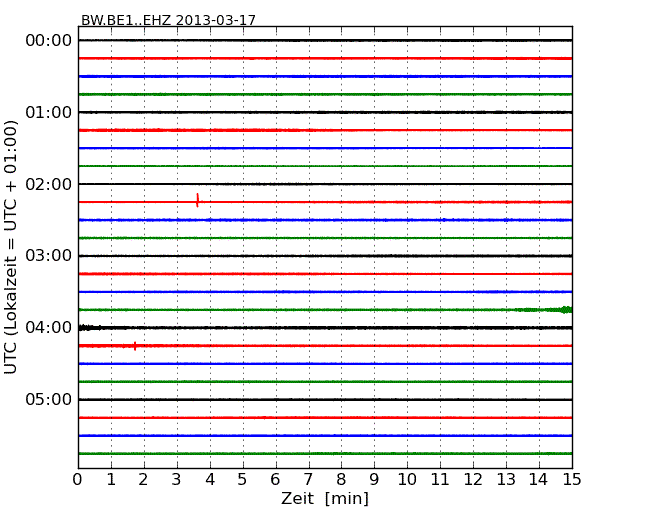Select x-axis tick label 10
The image size is (650, 520).
(x=407, y=480)
